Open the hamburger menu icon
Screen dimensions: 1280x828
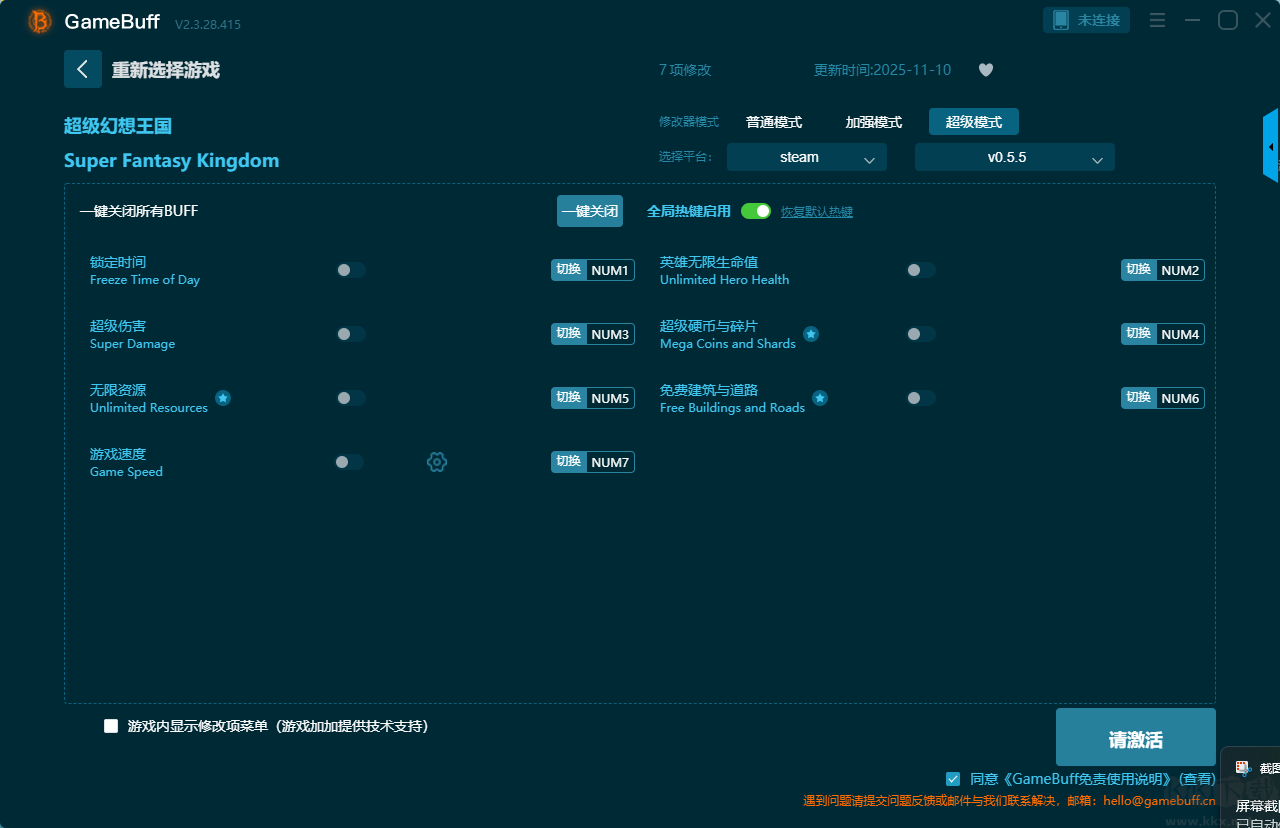tap(1157, 20)
